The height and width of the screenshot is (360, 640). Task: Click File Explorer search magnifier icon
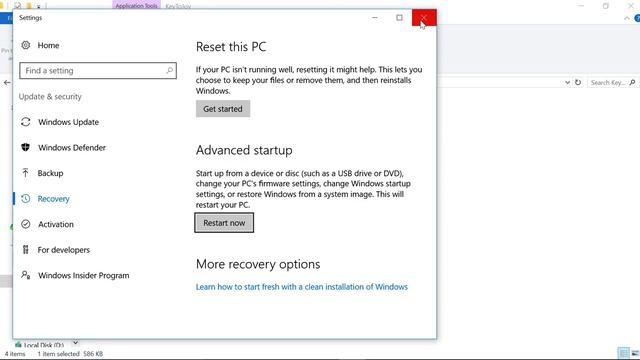(x=632, y=82)
